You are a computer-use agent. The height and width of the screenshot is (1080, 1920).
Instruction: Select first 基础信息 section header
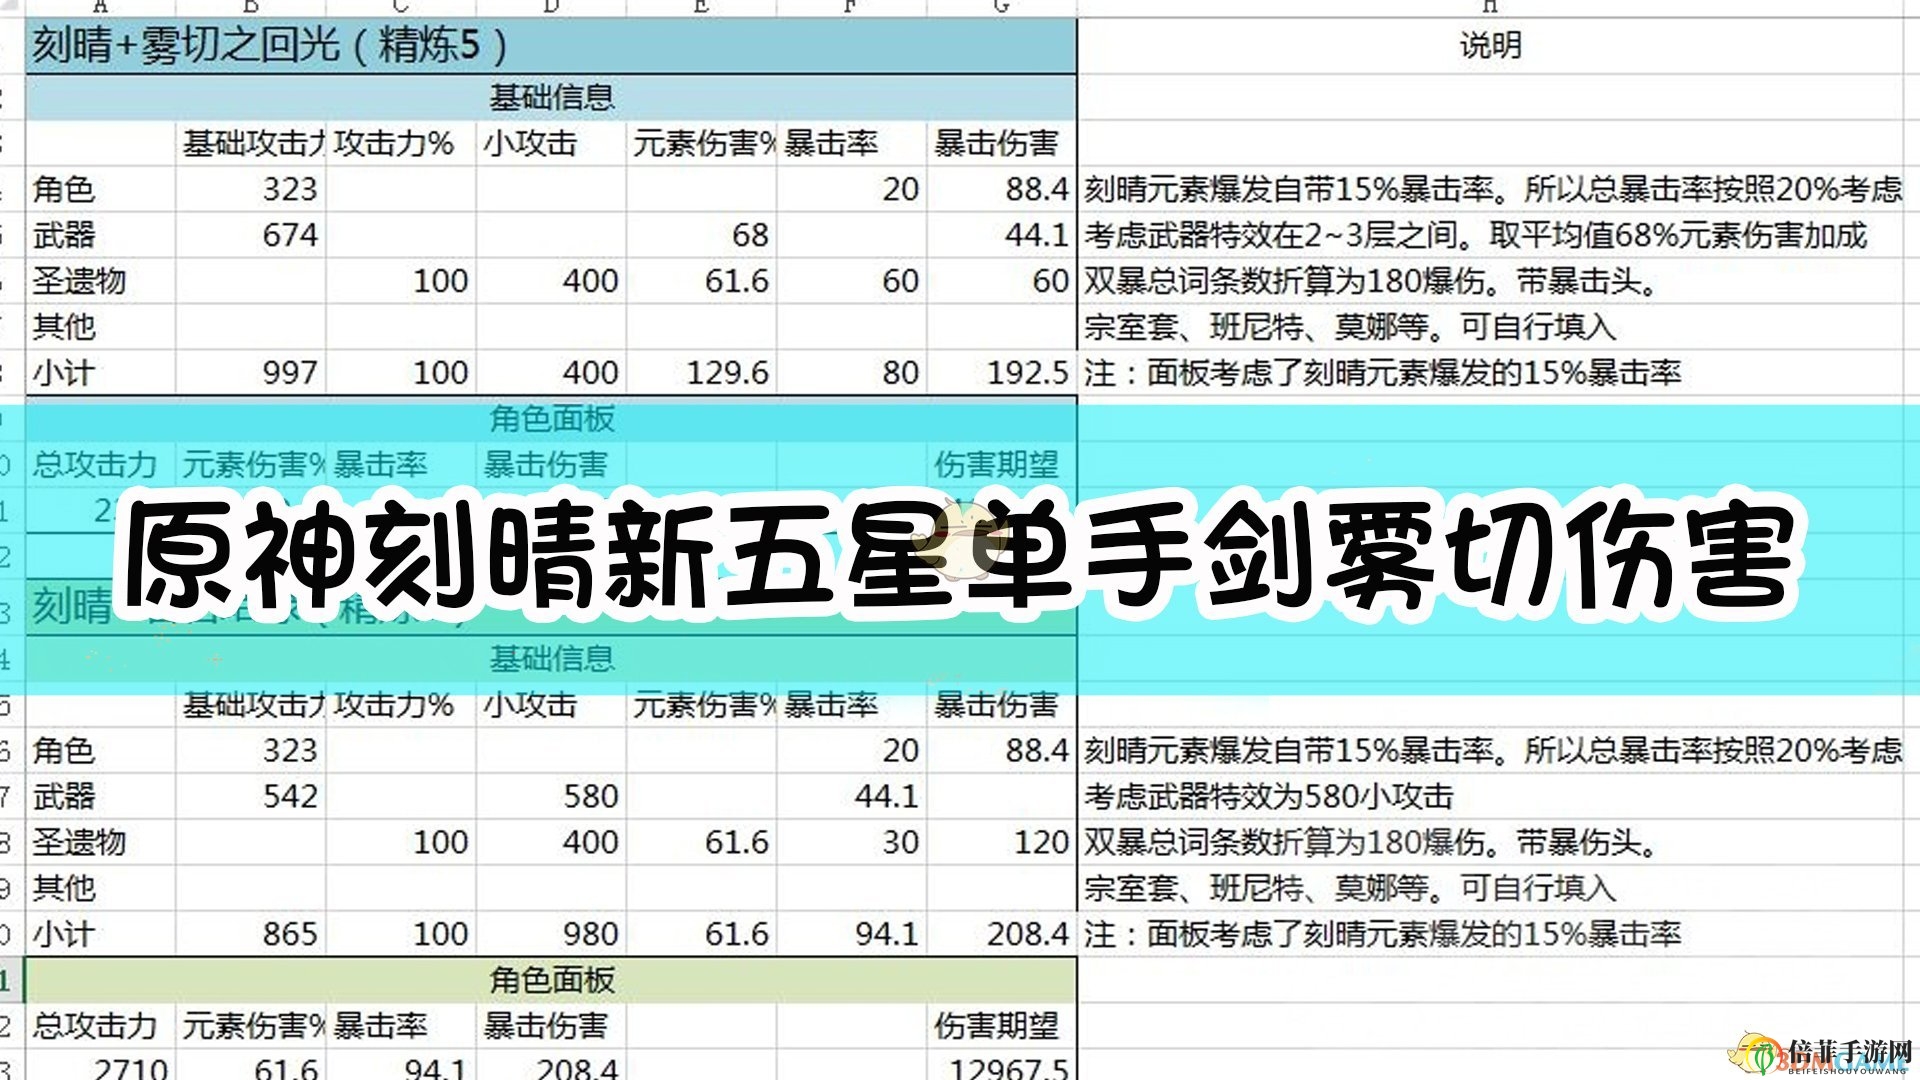[551, 98]
